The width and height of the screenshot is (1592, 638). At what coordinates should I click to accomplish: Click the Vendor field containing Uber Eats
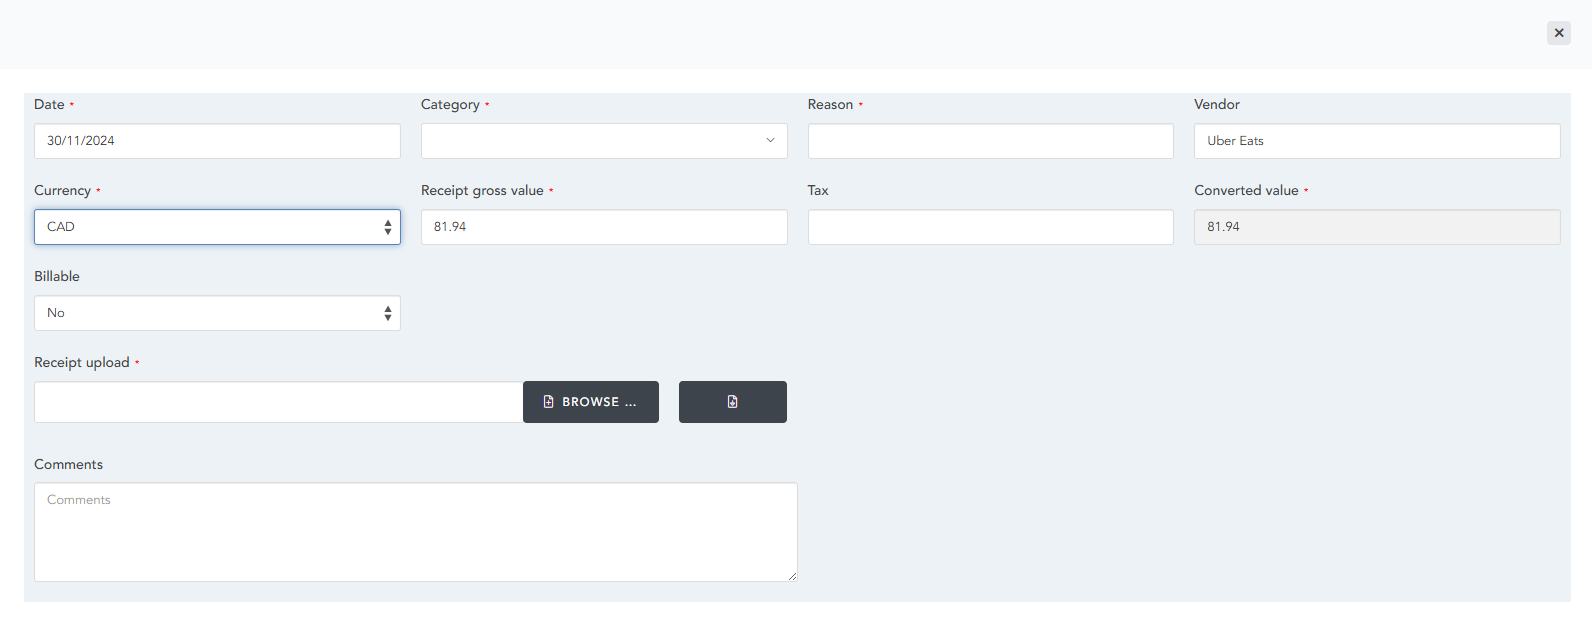[1376, 141]
